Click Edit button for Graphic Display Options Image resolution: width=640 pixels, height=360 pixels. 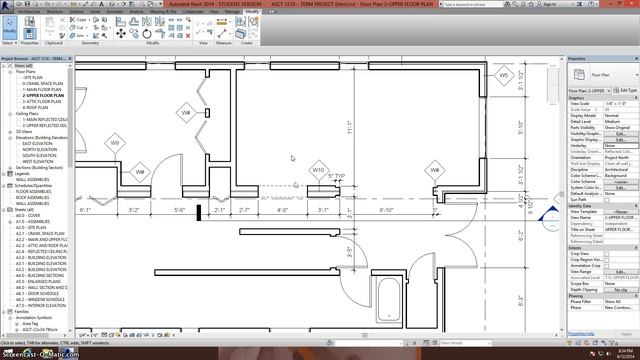tap(621, 140)
